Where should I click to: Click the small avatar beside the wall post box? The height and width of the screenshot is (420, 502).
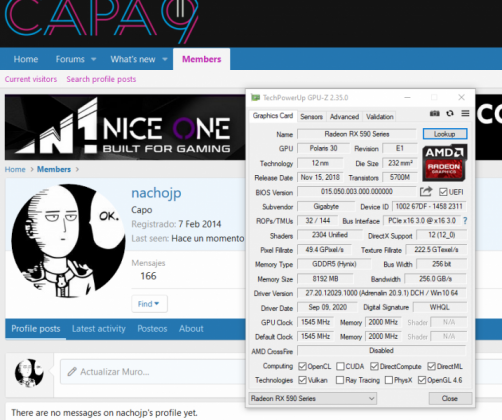pos(29,373)
